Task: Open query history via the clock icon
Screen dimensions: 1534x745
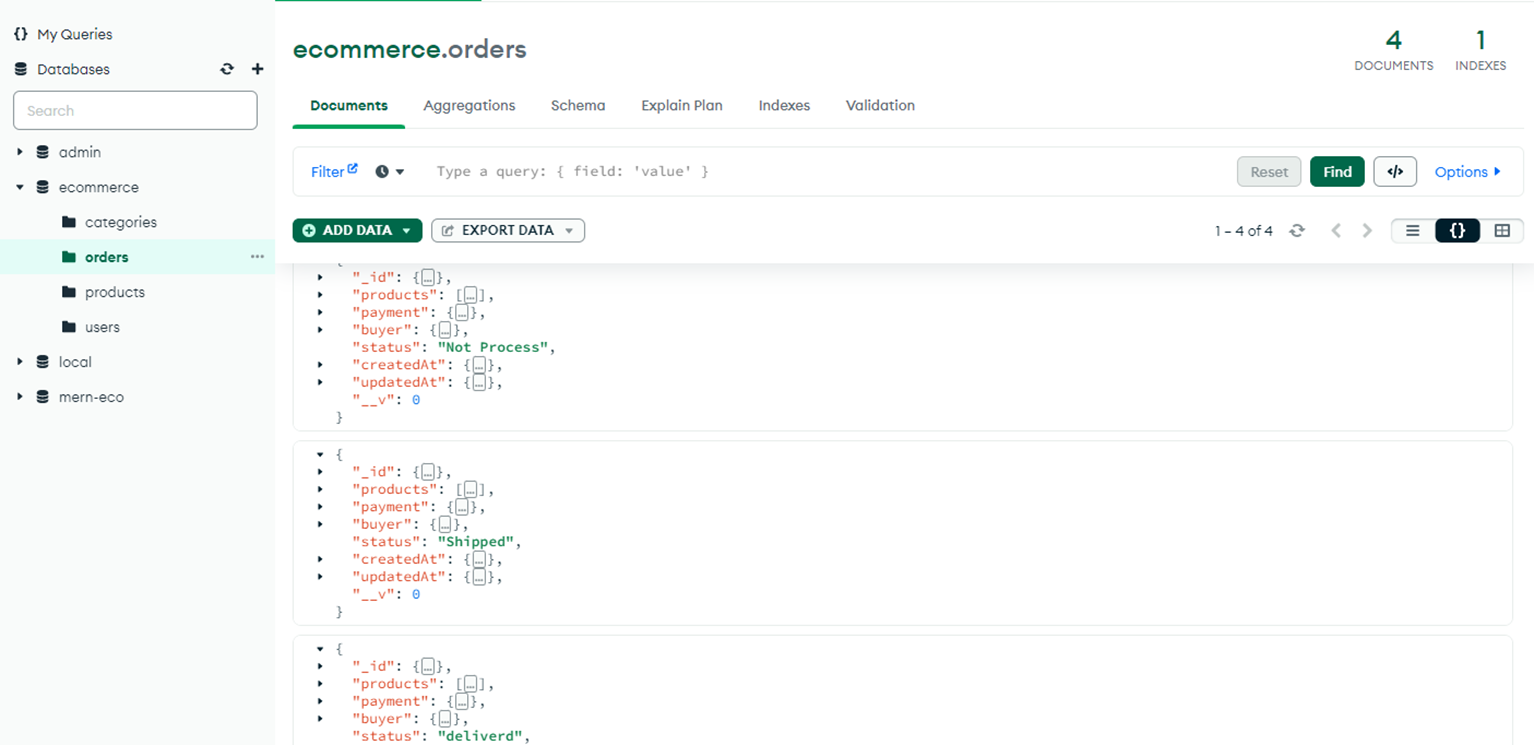Action: (381, 171)
